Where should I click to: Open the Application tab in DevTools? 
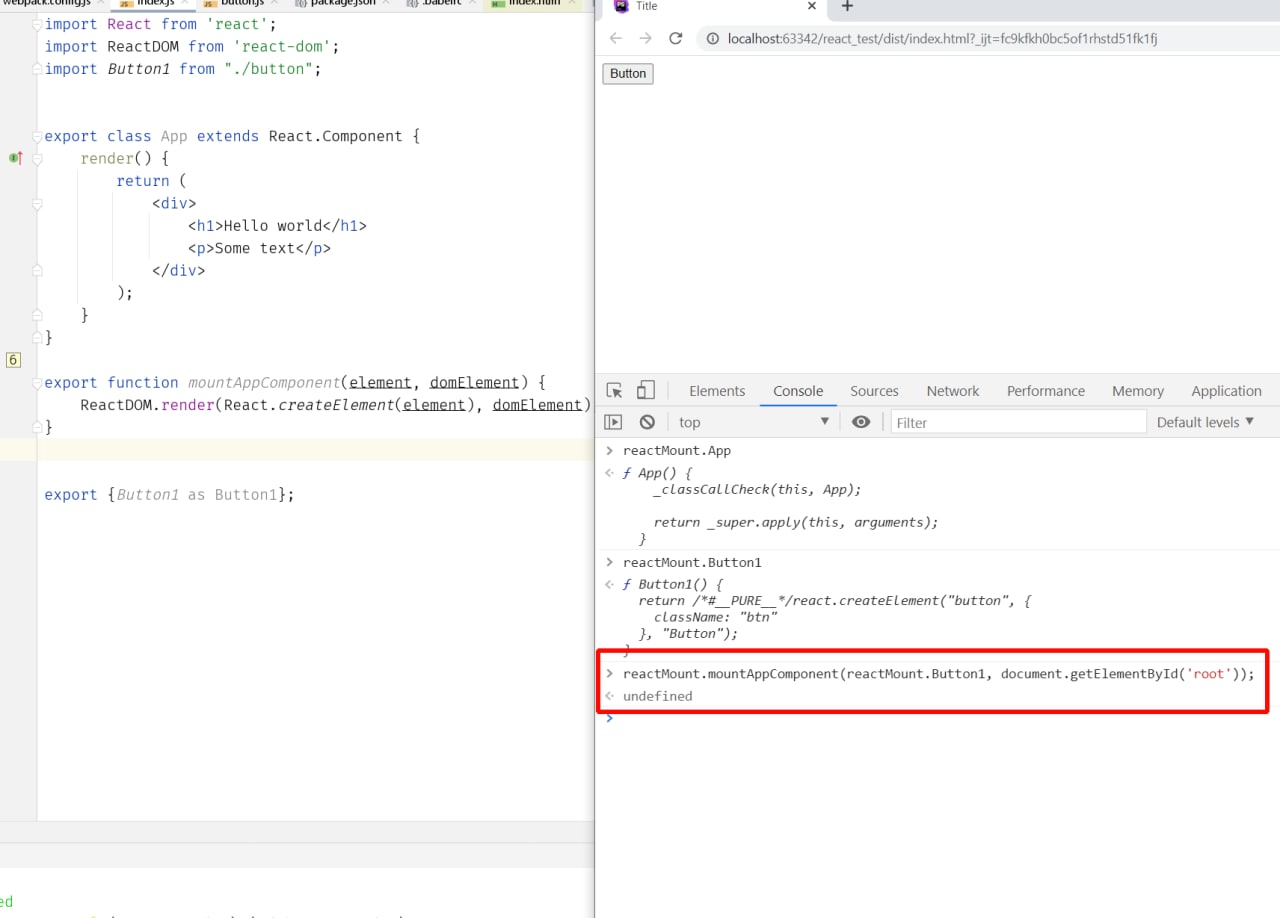coord(1227,391)
